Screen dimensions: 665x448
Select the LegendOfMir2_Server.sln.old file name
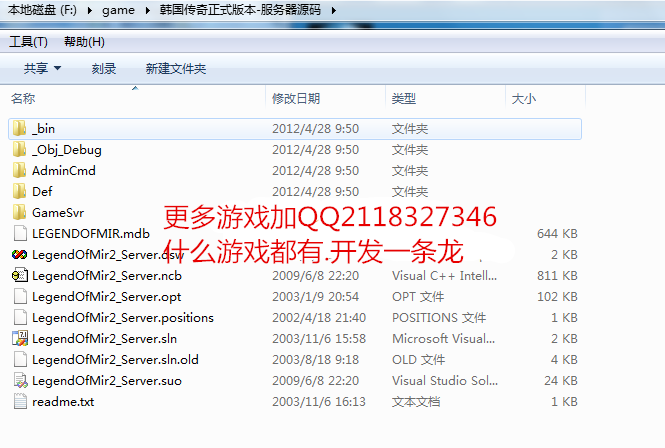click(115, 360)
